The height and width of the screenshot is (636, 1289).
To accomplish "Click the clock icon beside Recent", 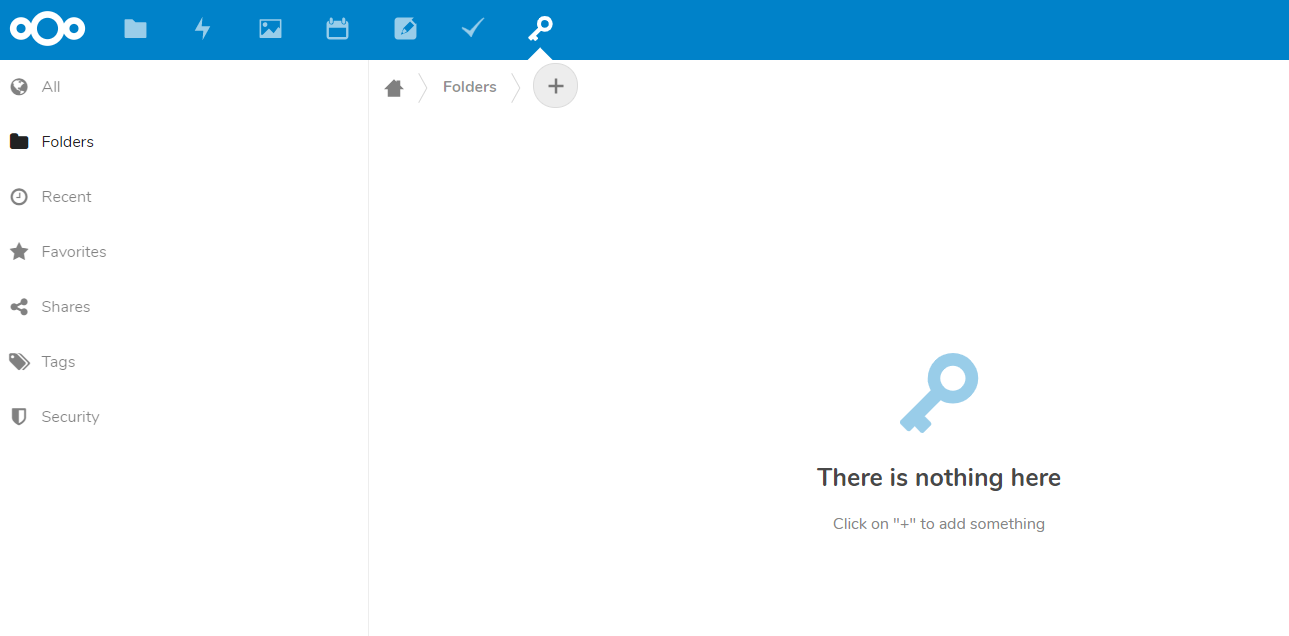I will coord(19,197).
